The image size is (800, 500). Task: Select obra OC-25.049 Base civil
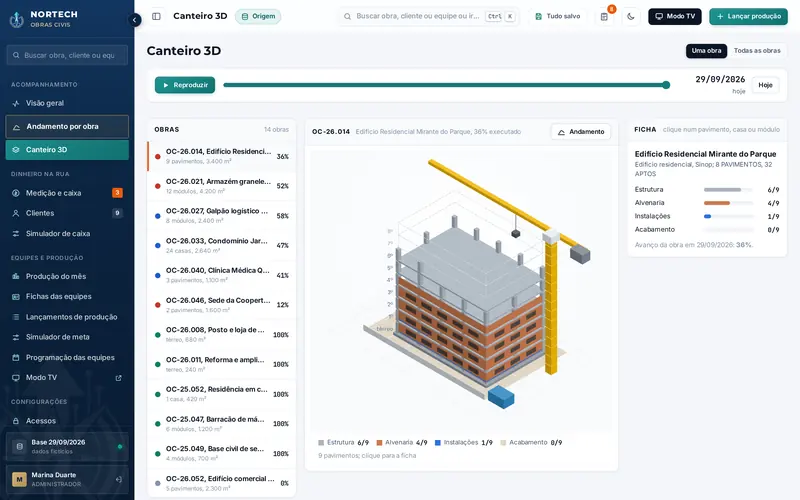221,454
